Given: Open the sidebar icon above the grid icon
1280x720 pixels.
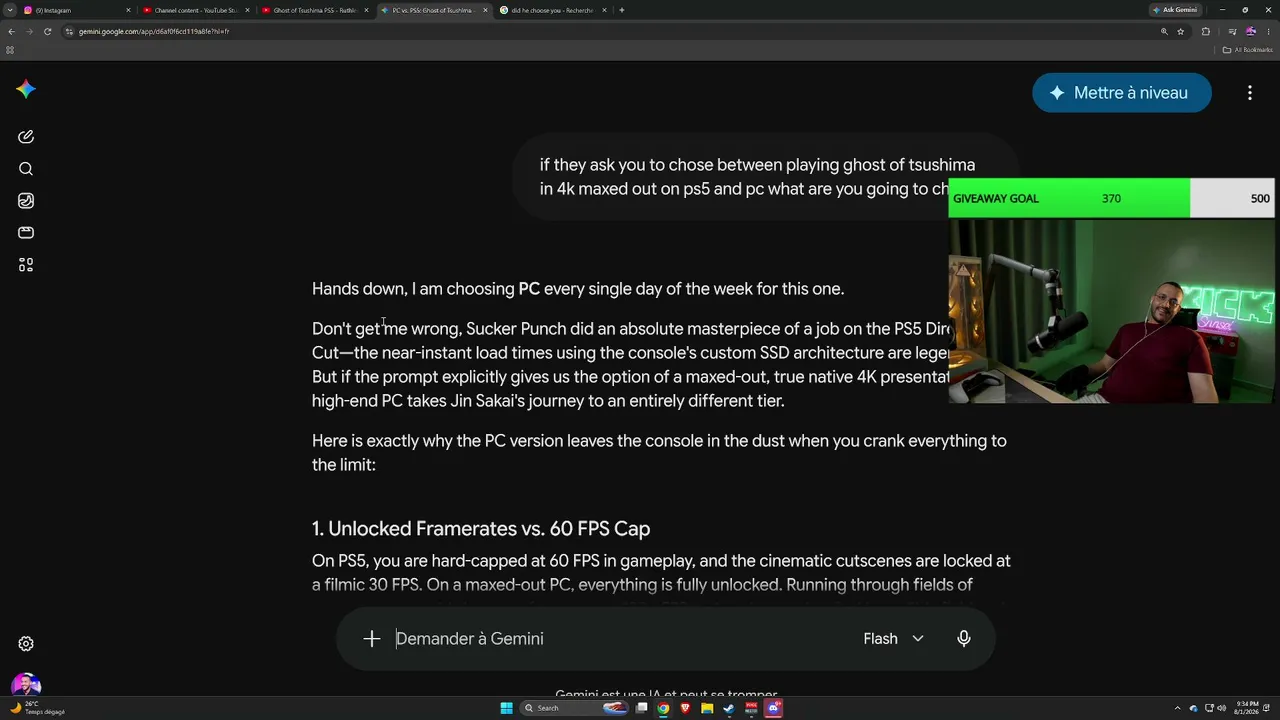Looking at the screenshot, I should (x=26, y=233).
